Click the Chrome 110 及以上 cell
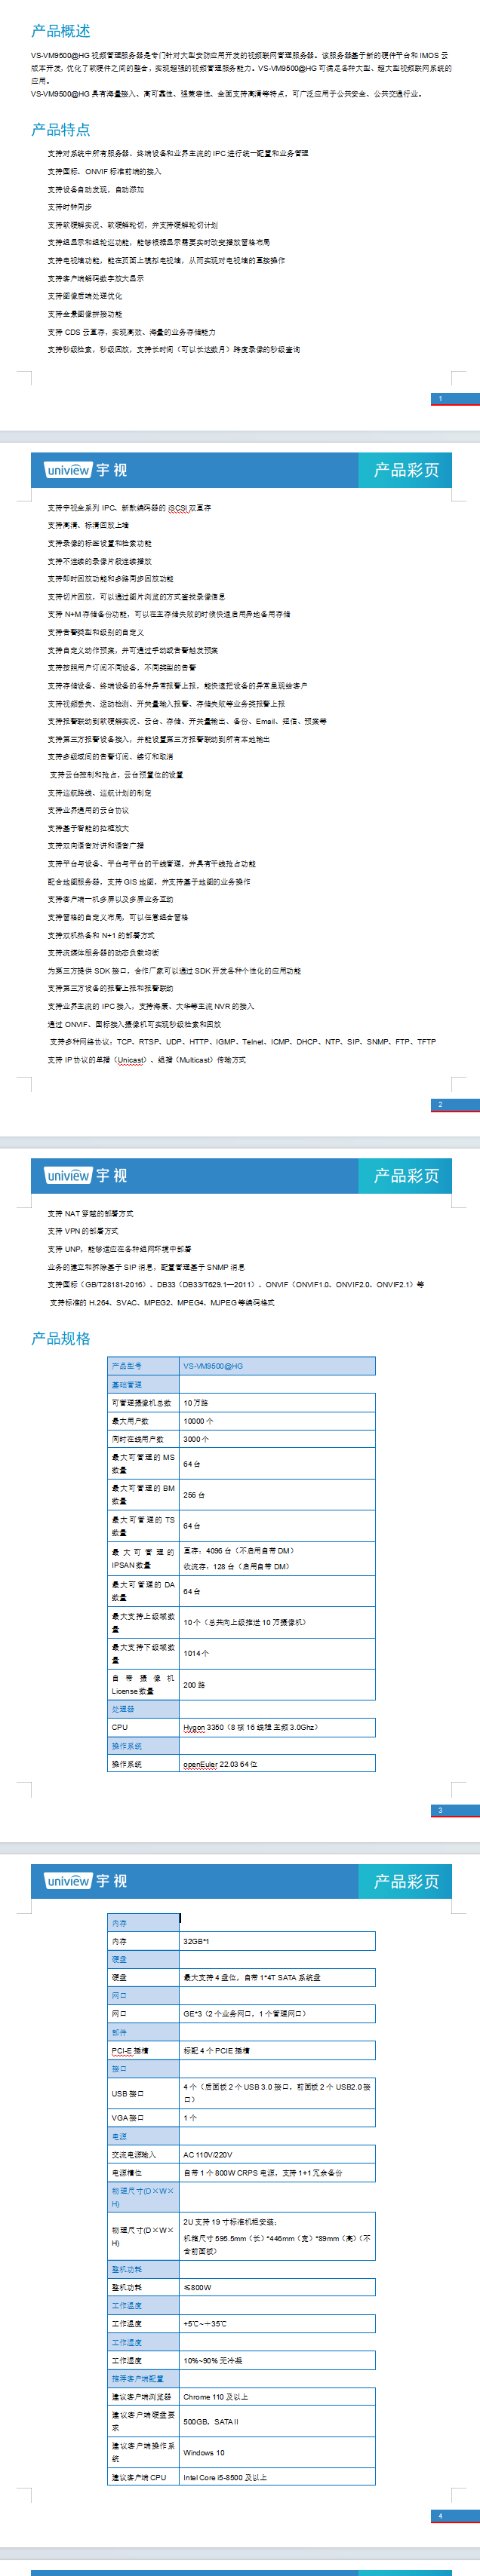 pos(277,2397)
